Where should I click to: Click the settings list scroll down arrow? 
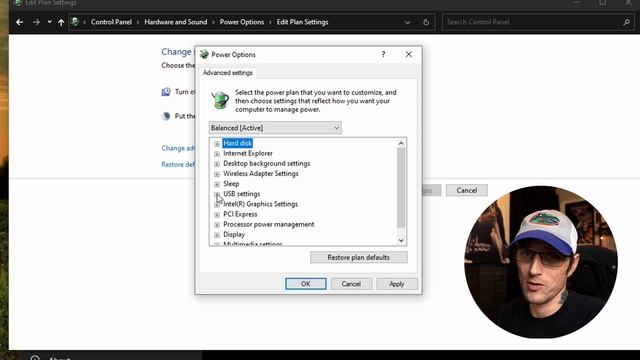click(x=401, y=240)
